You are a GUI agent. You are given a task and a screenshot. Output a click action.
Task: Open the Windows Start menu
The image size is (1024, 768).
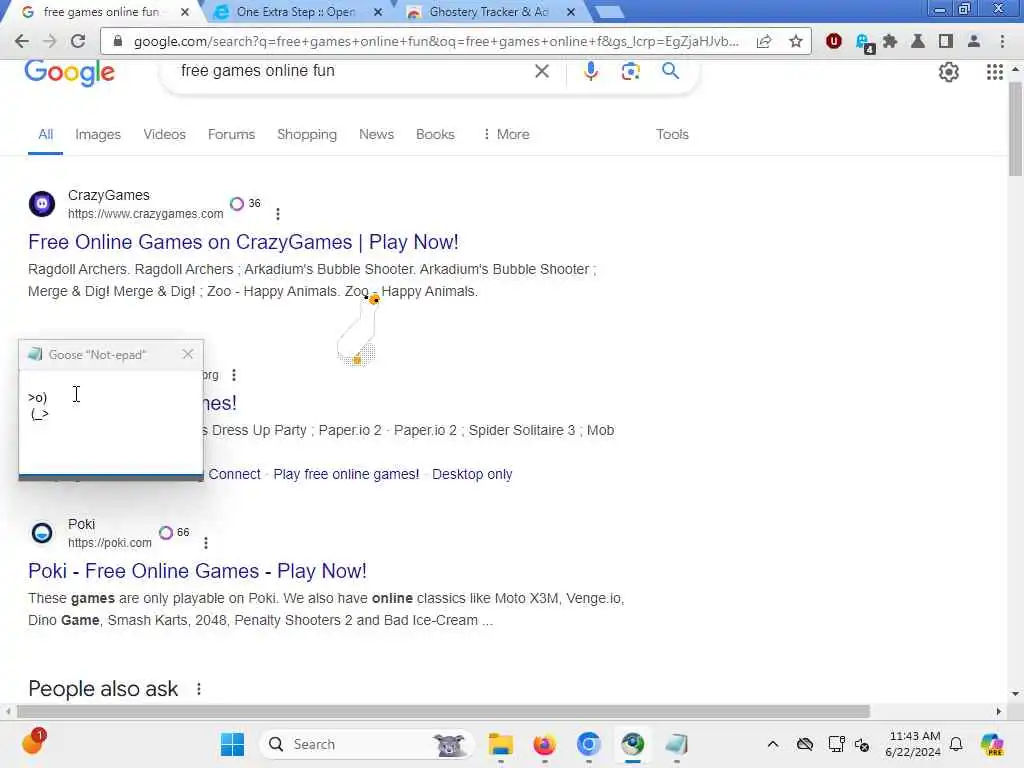coord(232,744)
